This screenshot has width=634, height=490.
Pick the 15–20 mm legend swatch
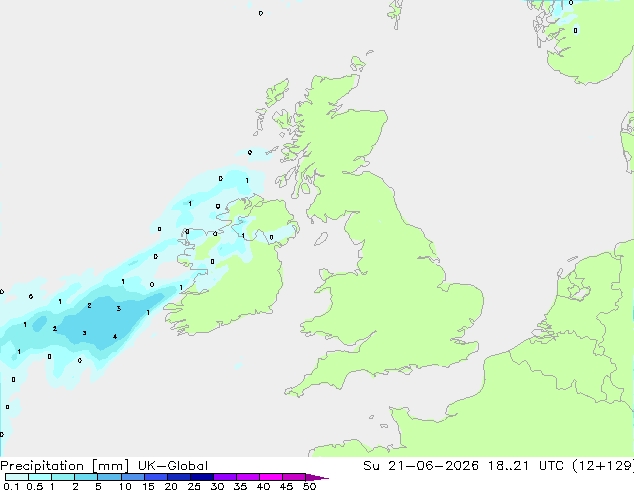tap(156, 477)
